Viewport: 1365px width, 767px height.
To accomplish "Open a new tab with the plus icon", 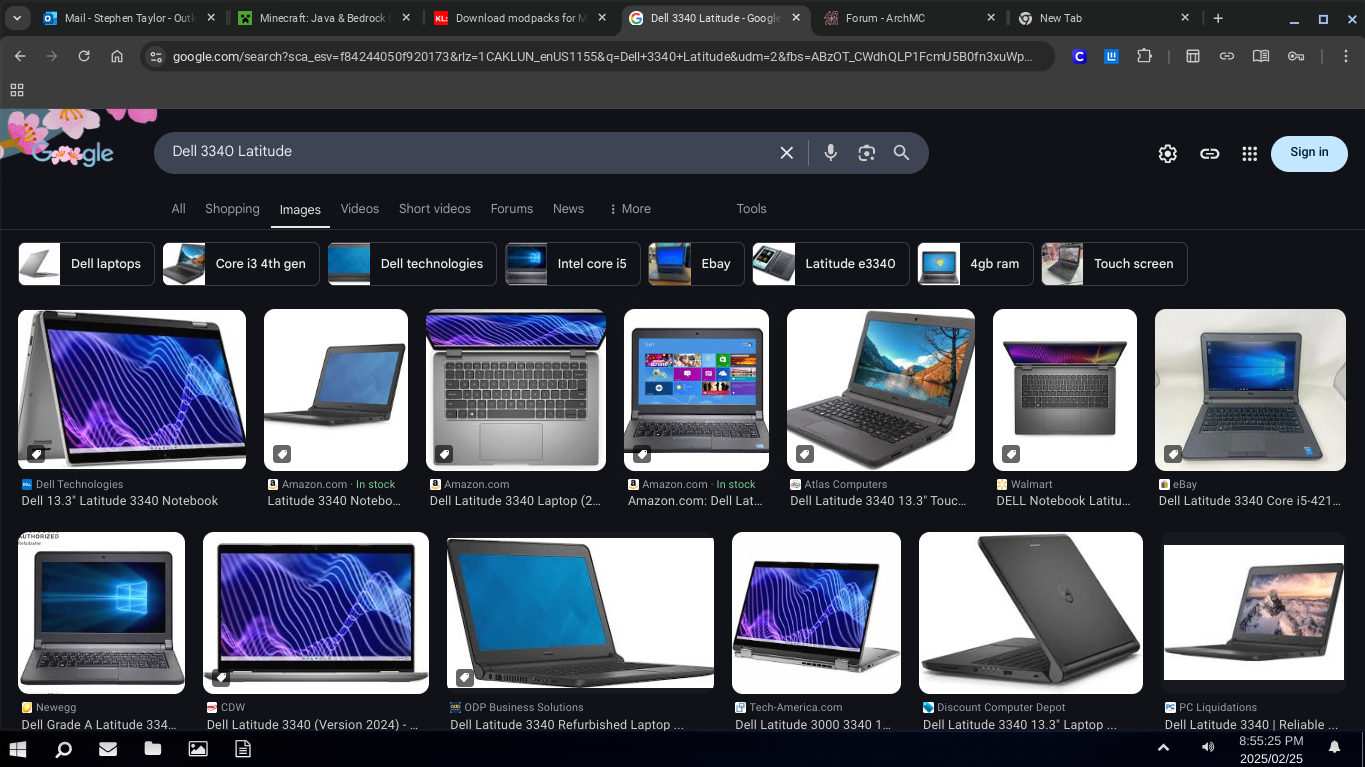I will point(1218,18).
